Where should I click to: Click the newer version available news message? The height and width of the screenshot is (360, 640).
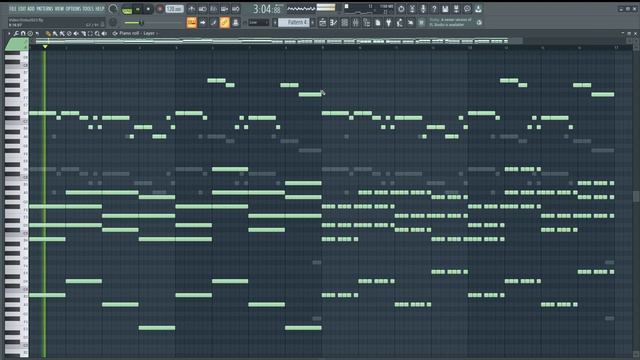pyautogui.click(x=451, y=22)
